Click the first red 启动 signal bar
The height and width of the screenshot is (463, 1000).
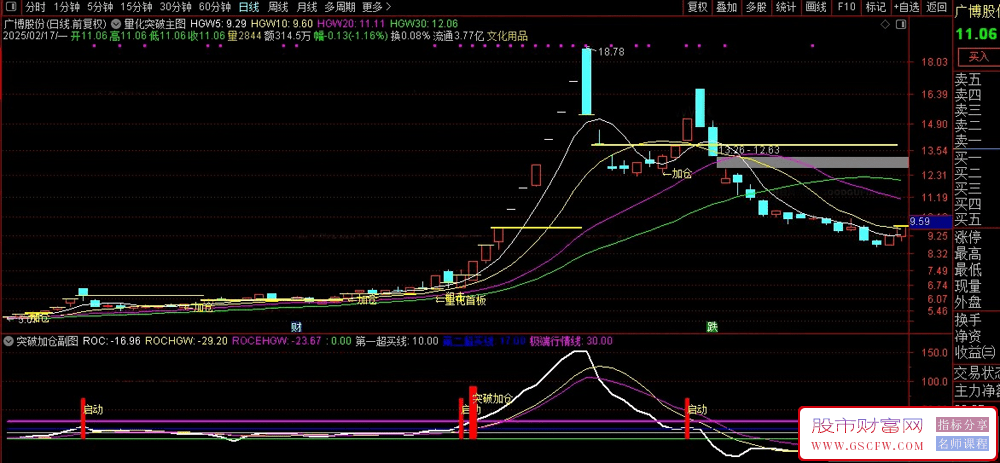[83, 418]
